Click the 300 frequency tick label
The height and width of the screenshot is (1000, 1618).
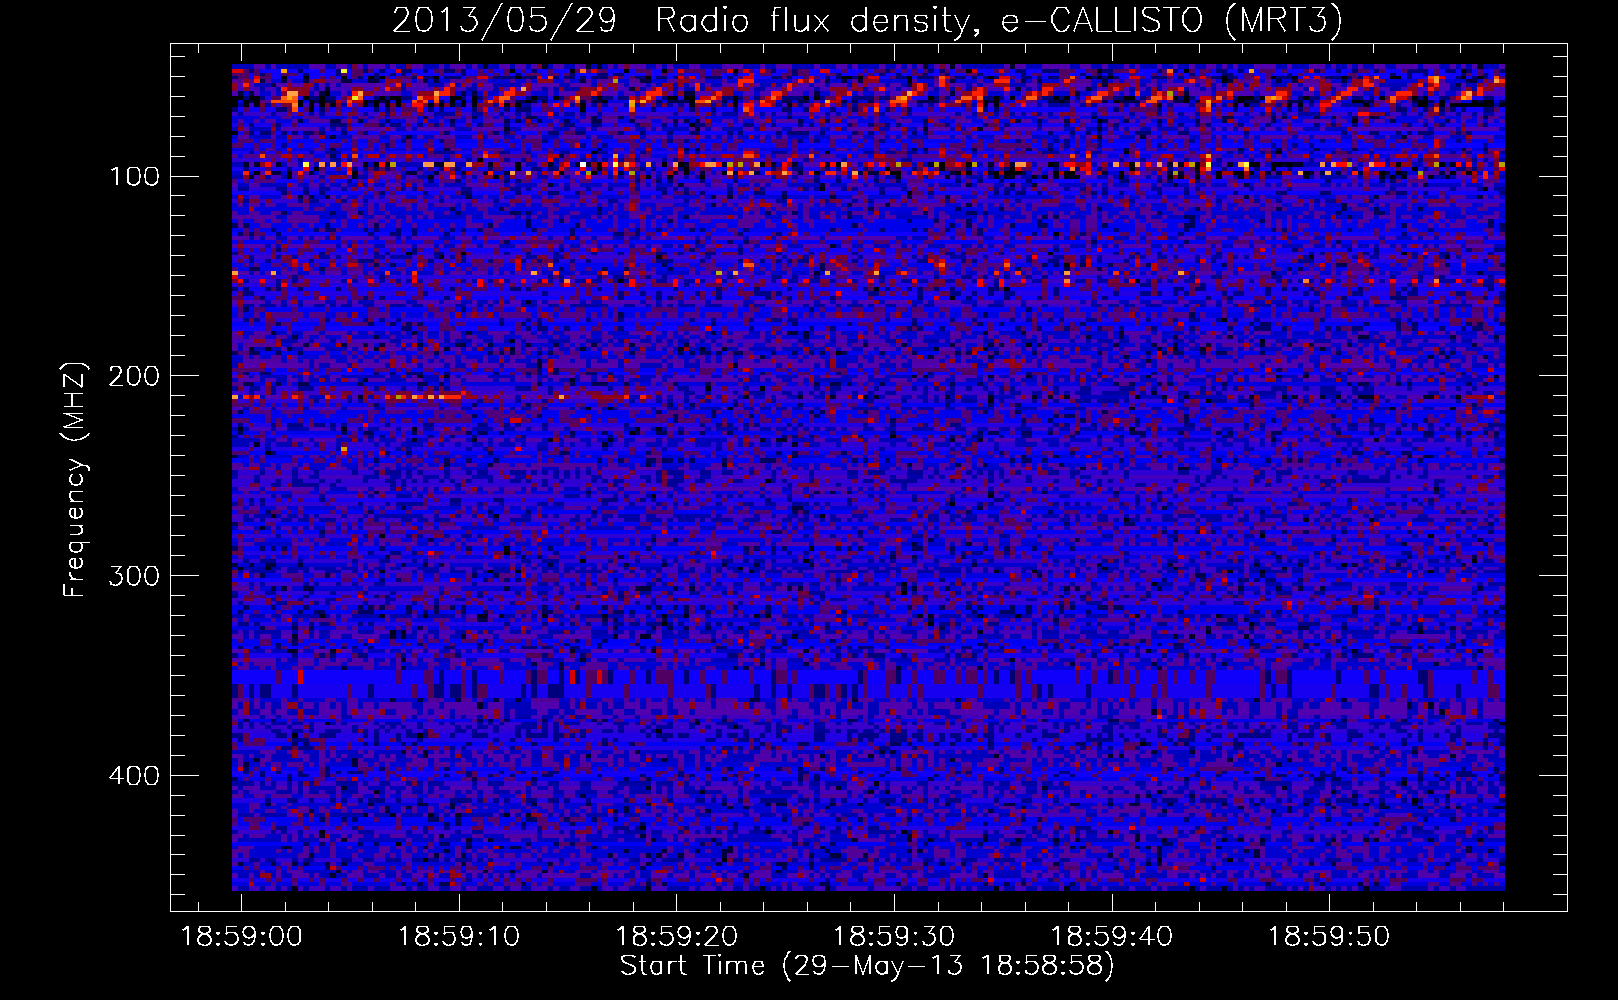pos(134,577)
